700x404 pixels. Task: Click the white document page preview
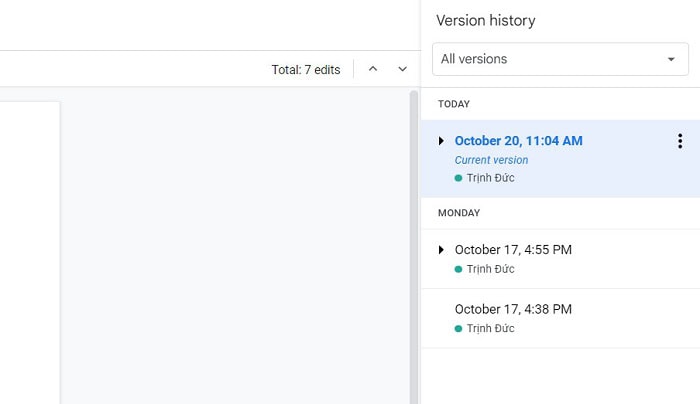pos(30,250)
